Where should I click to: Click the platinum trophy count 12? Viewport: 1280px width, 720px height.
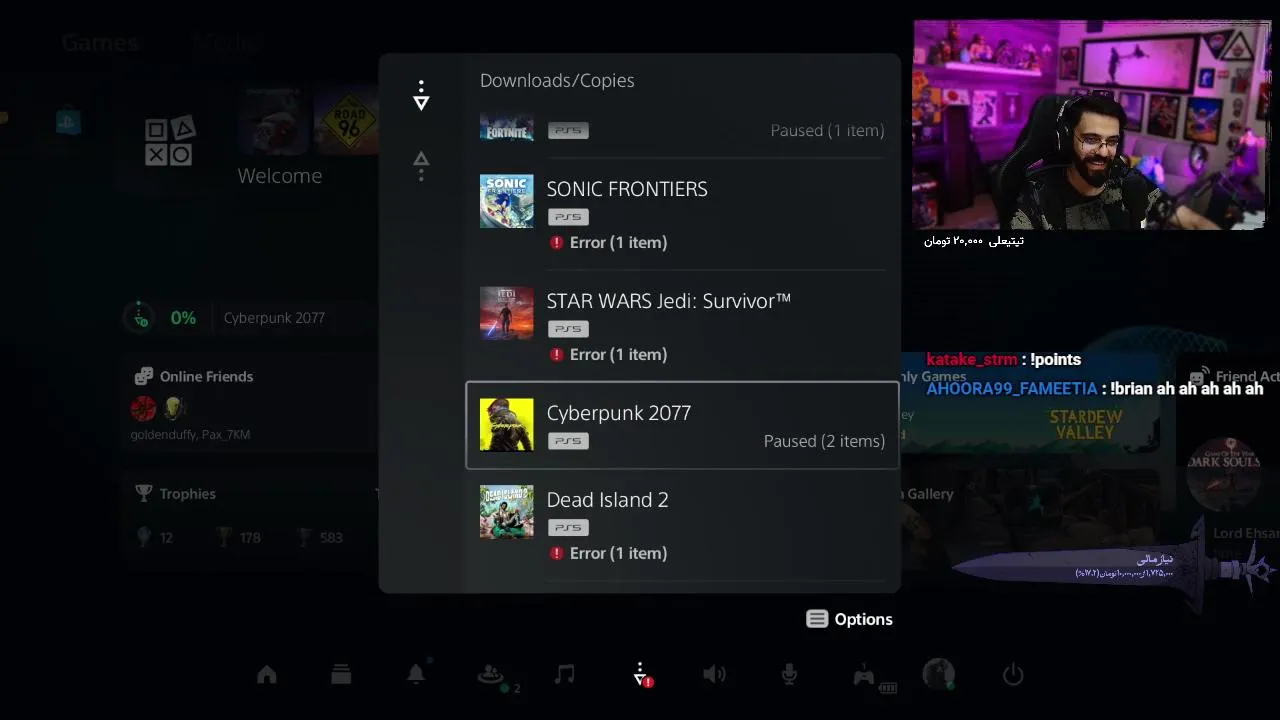[x=155, y=537]
